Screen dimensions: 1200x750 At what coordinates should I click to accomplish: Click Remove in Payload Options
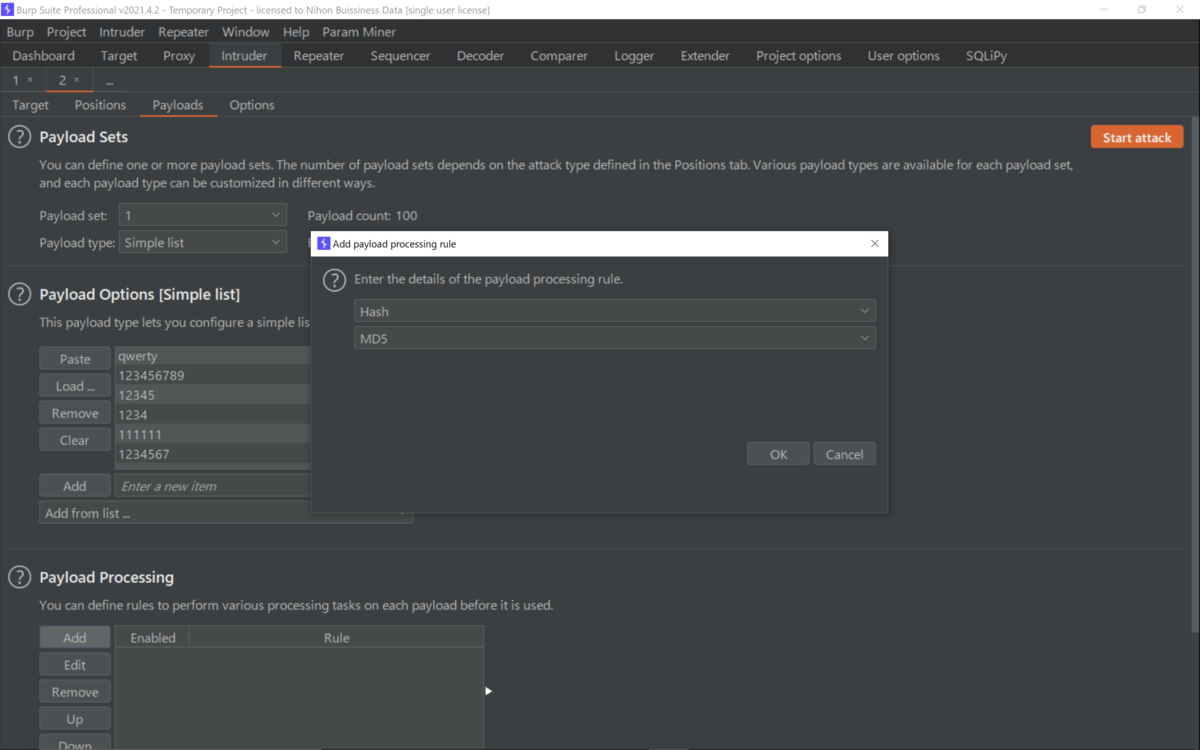tap(75, 413)
